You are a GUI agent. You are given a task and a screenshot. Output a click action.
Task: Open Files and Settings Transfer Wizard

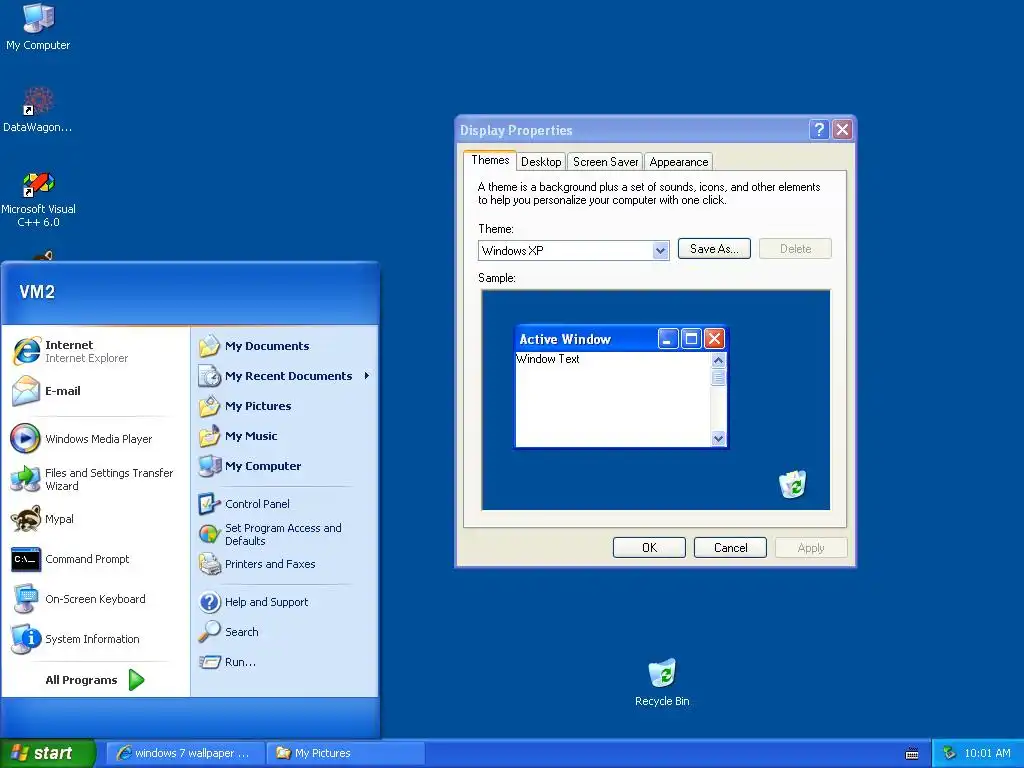pos(93,479)
